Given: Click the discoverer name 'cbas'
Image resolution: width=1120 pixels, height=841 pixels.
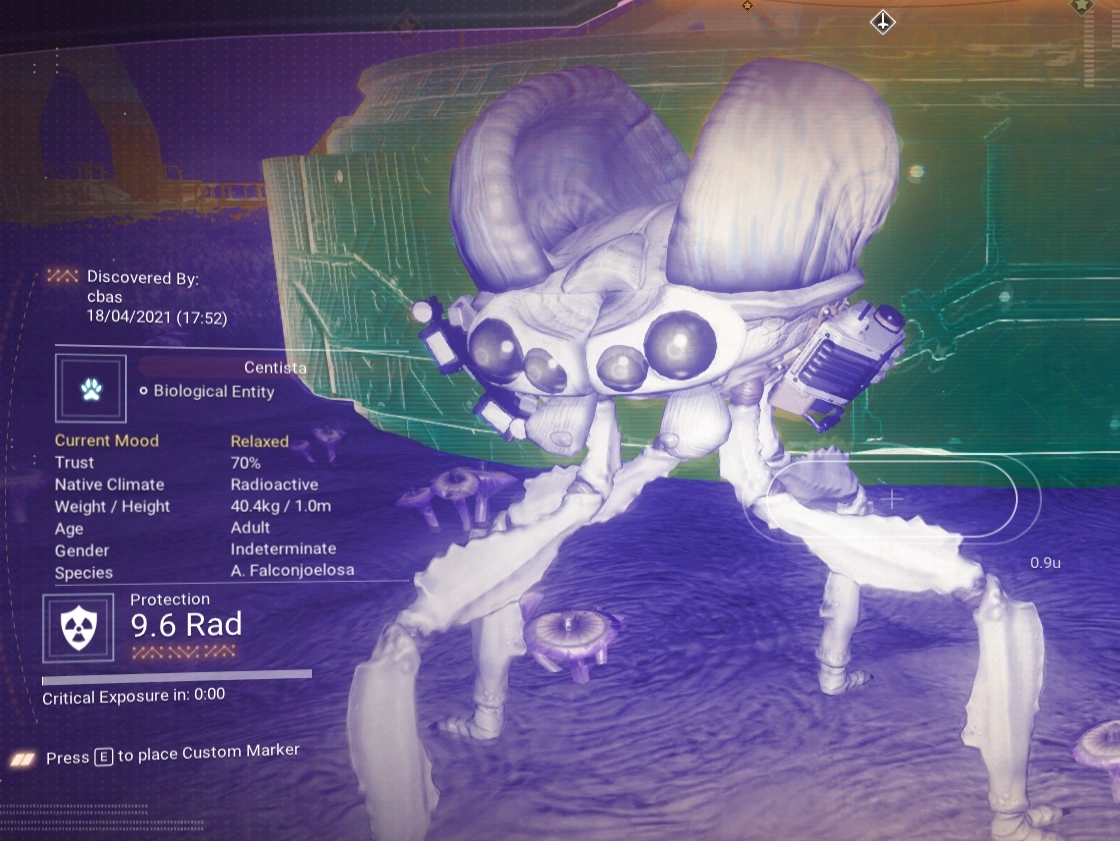Looking at the screenshot, I should click(104, 297).
